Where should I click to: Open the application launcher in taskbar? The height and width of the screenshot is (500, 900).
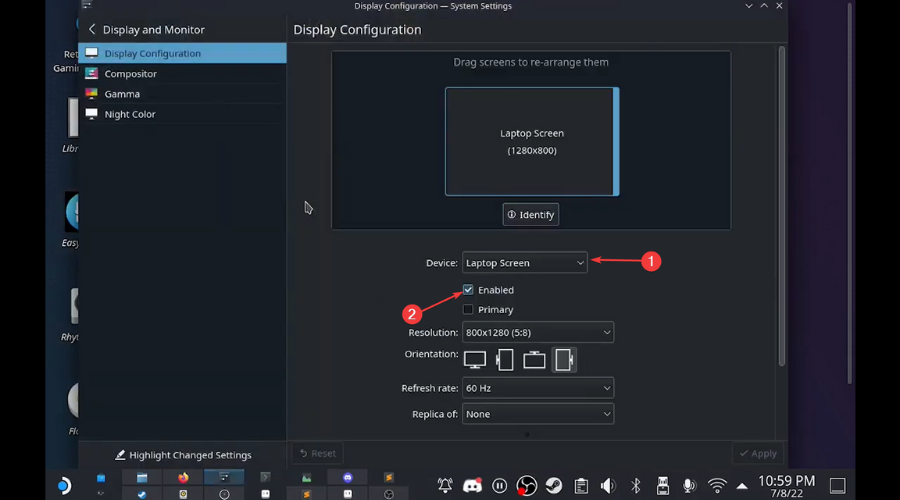(64, 486)
